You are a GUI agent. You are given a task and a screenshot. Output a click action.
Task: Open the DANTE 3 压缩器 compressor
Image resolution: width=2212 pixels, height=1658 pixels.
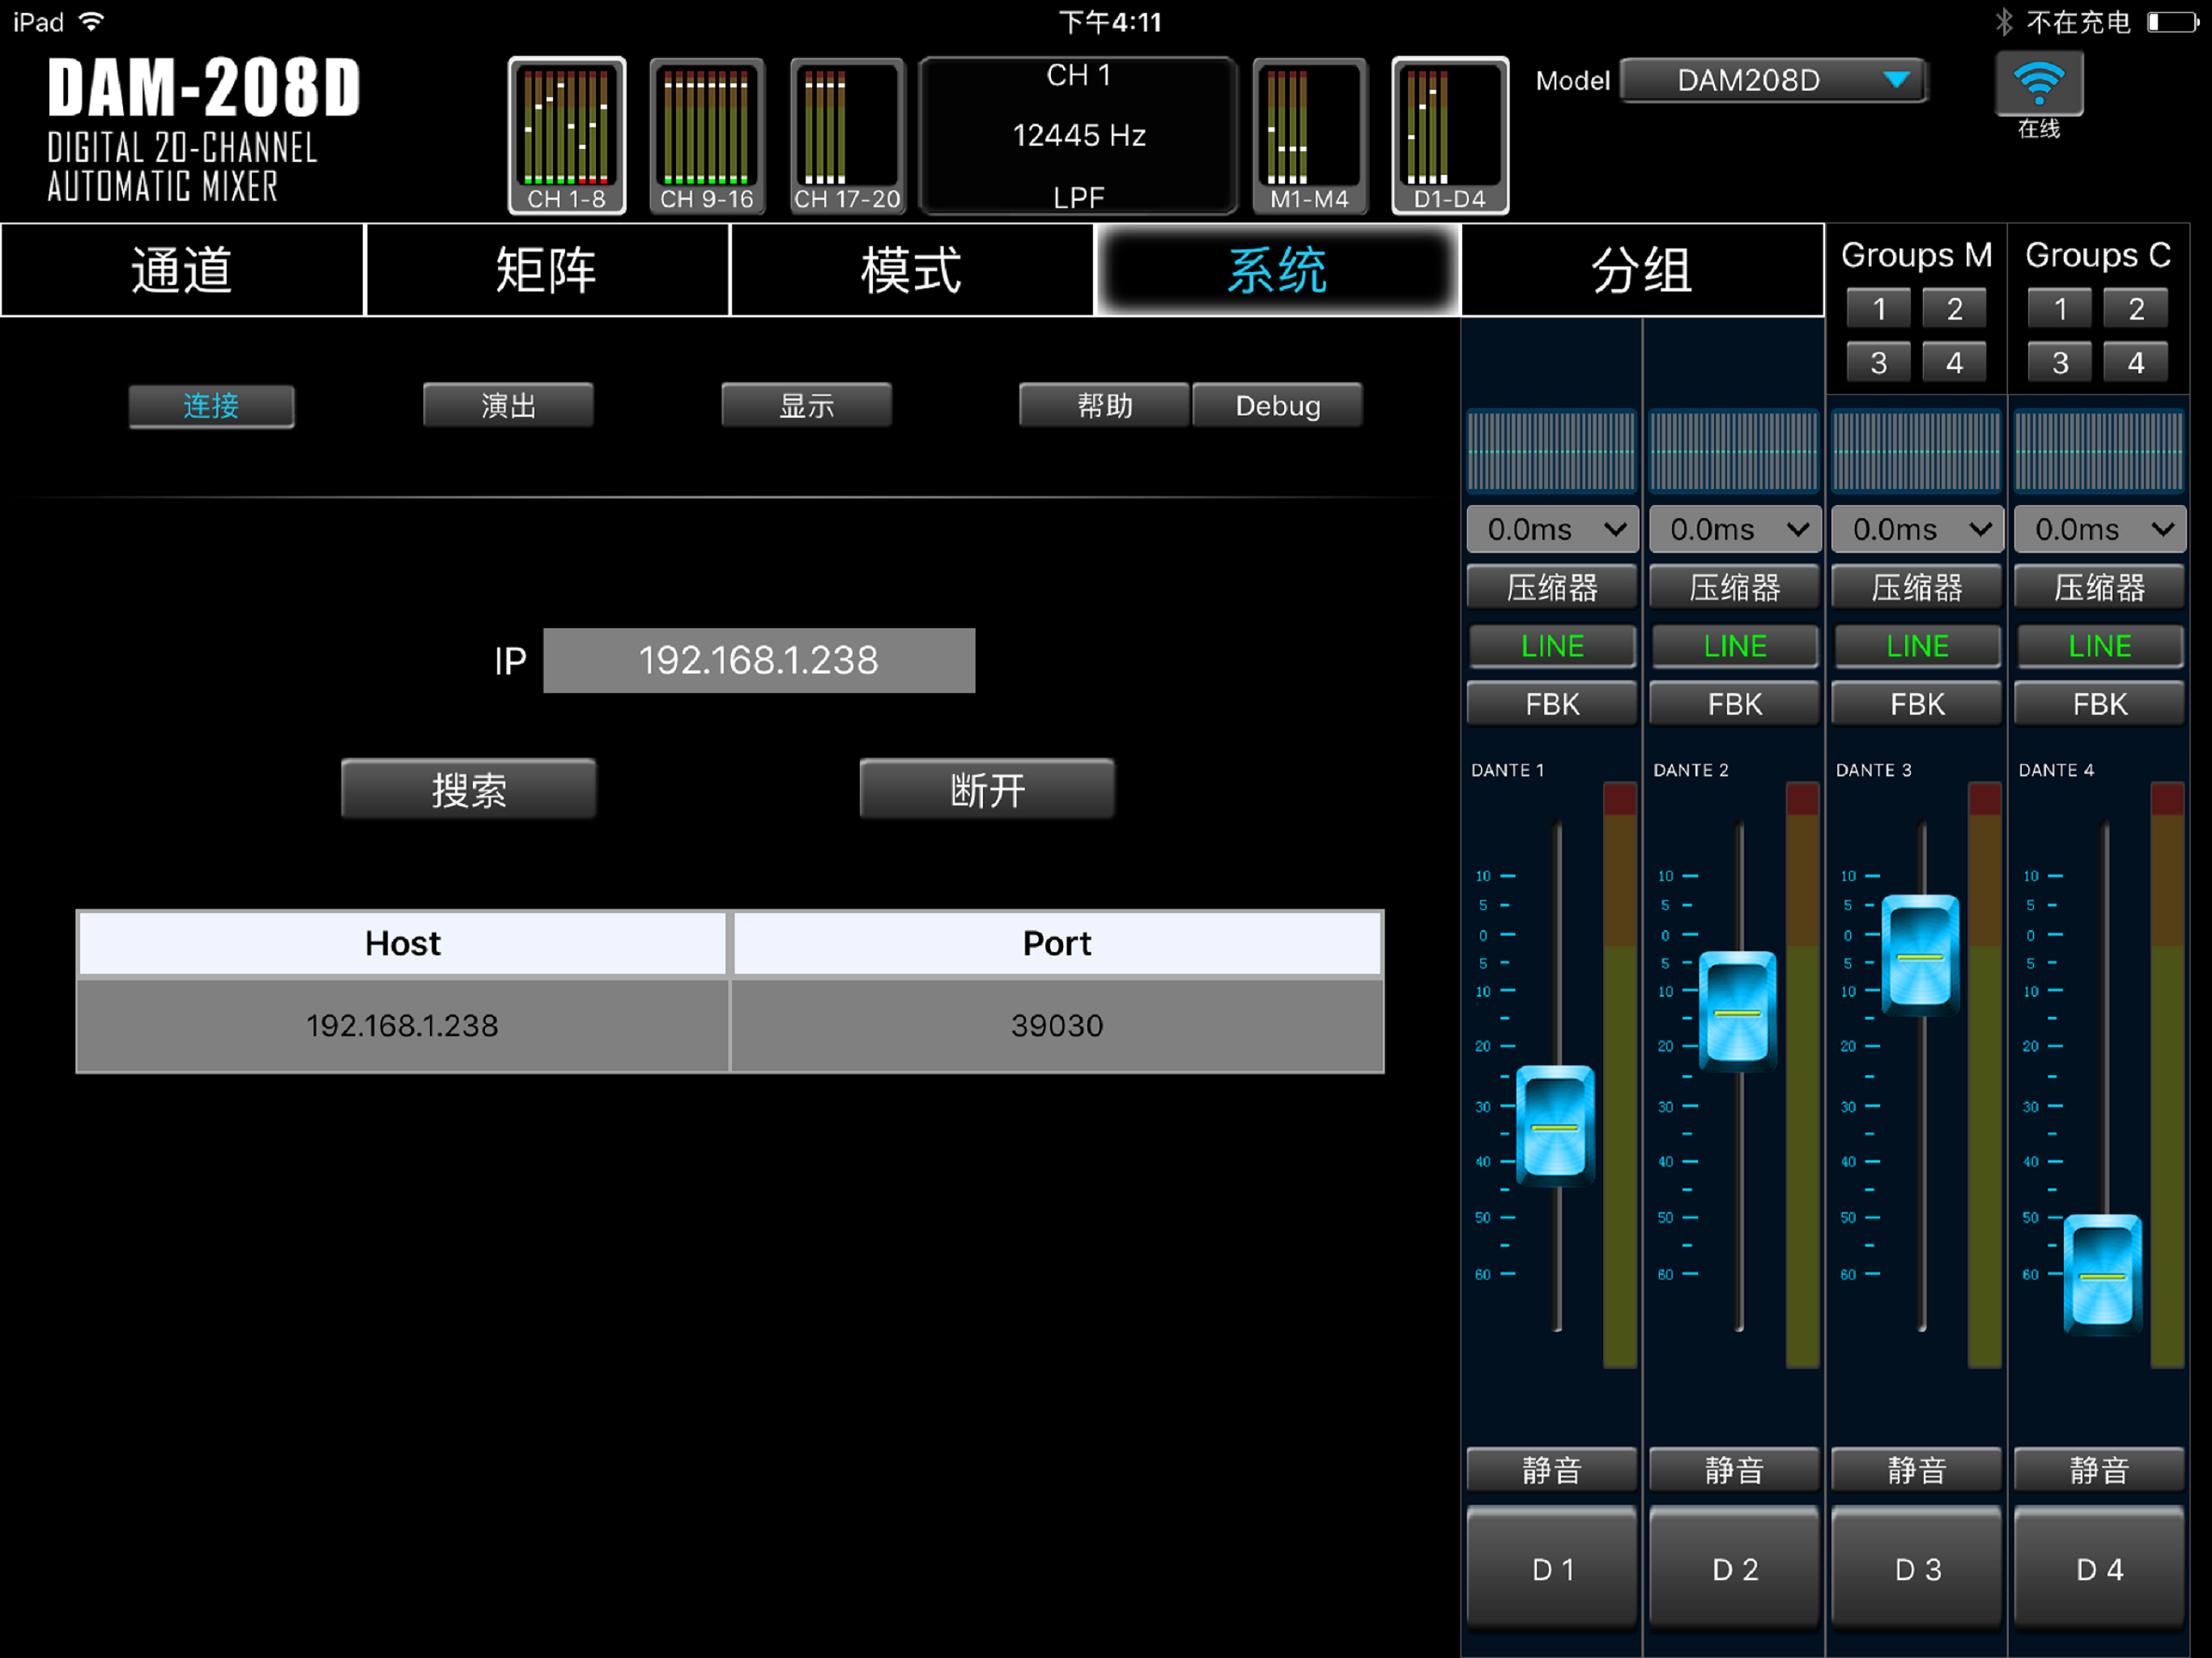(1917, 587)
